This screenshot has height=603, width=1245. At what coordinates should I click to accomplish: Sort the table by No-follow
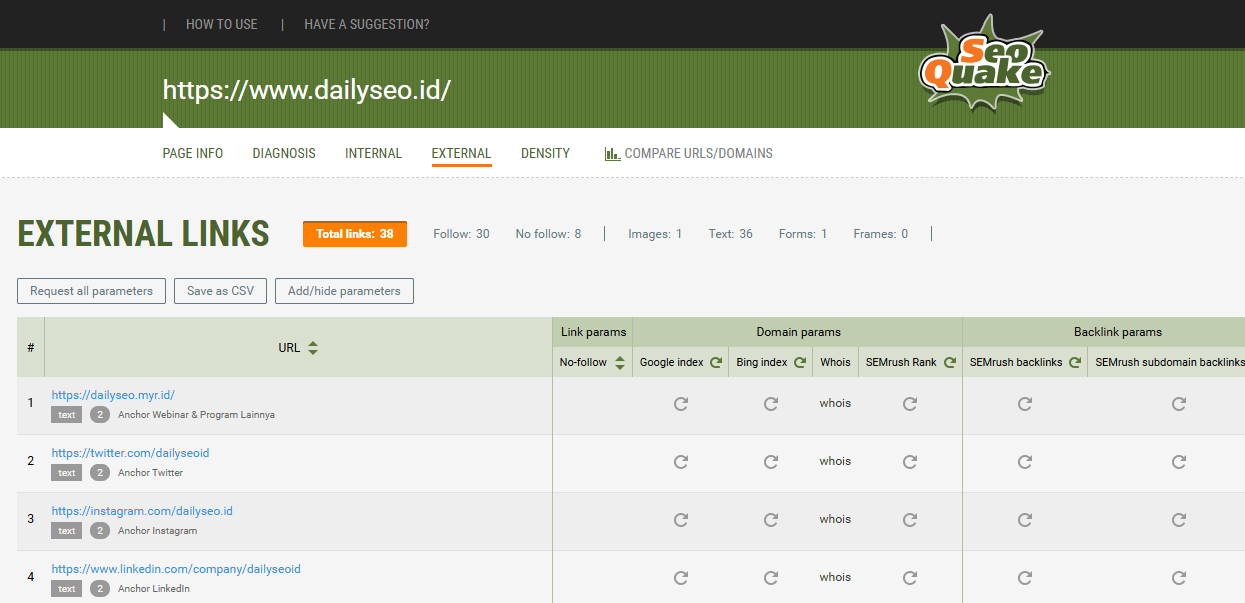pos(620,362)
